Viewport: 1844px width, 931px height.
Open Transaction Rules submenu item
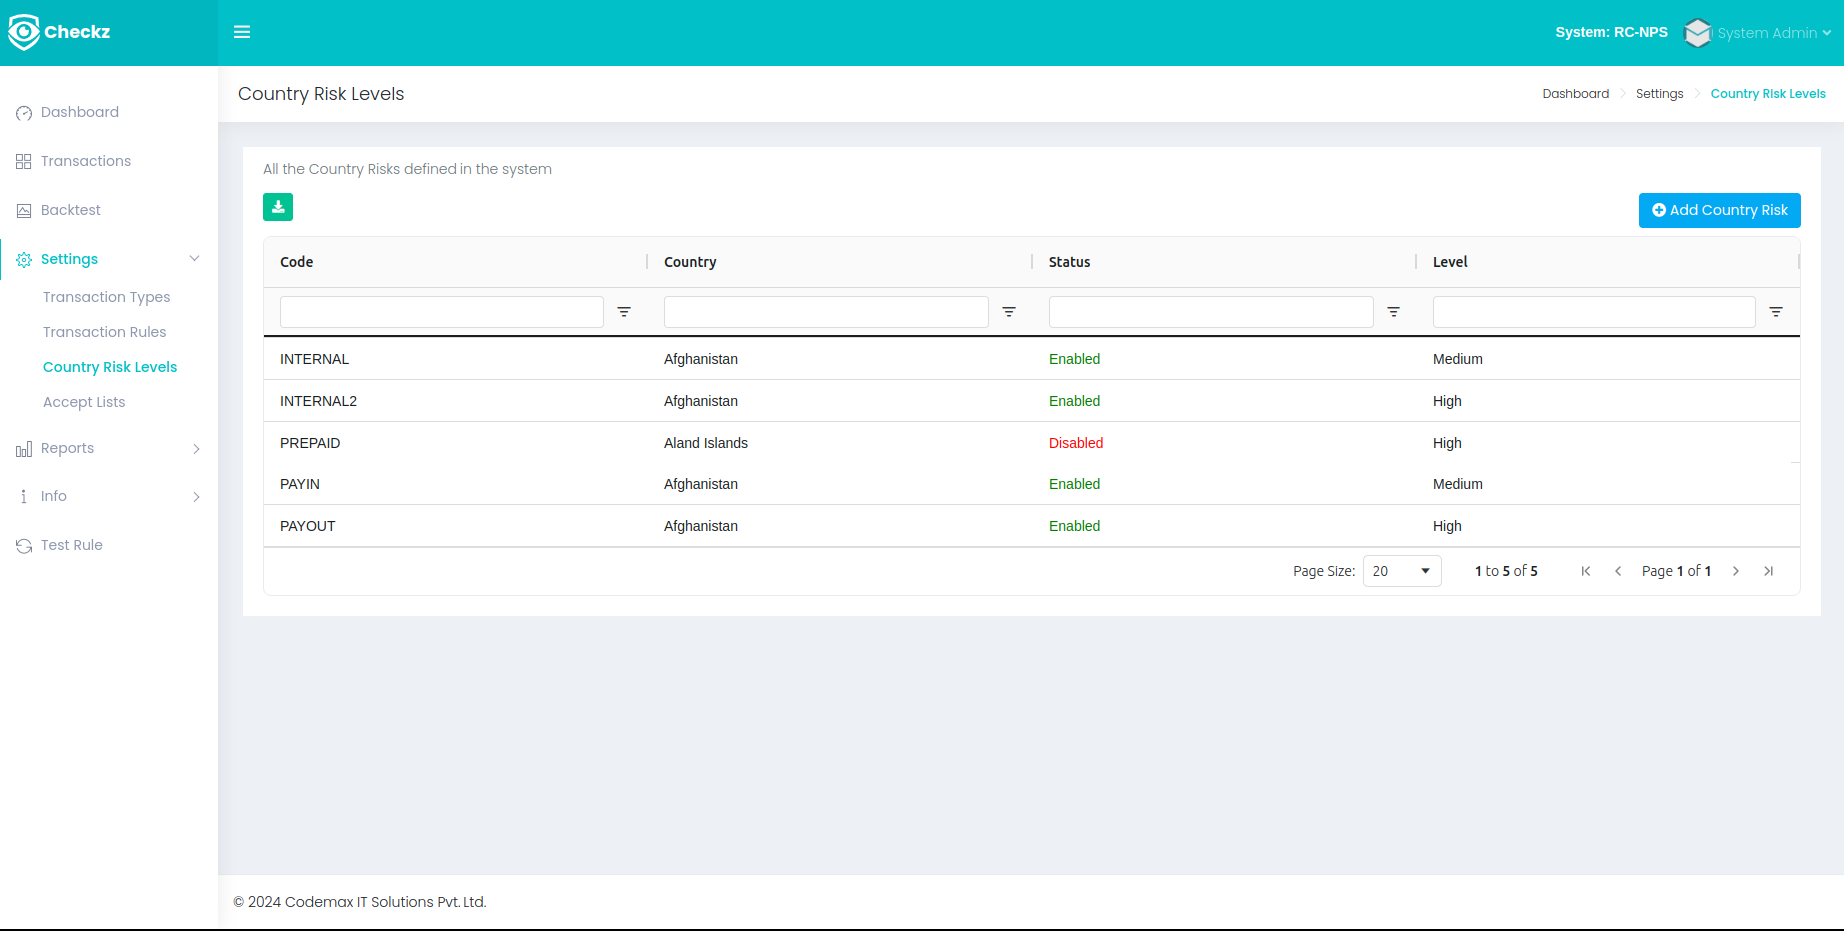click(105, 332)
